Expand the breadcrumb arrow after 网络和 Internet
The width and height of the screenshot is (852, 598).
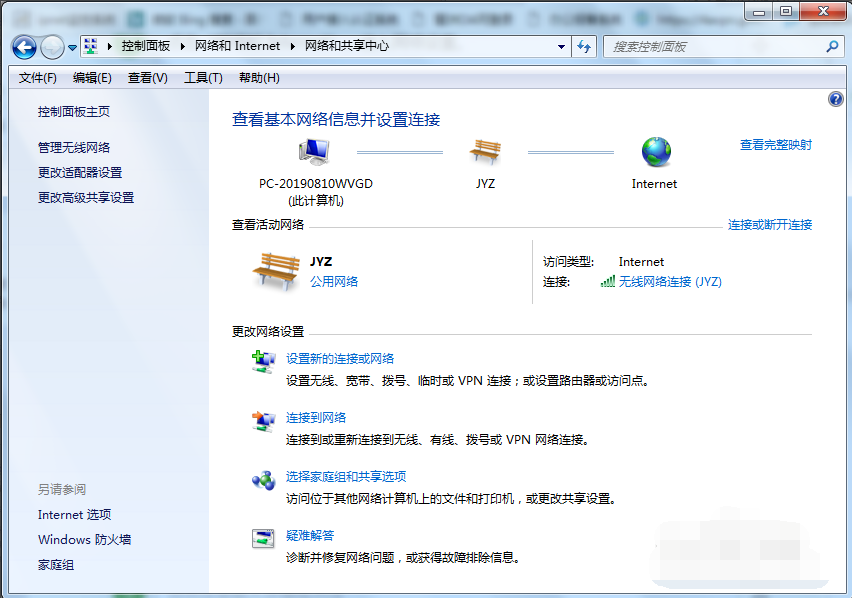pos(292,47)
